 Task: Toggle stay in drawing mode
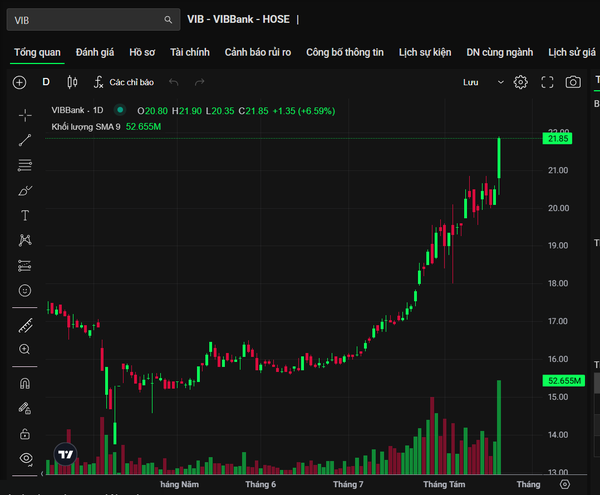pos(25,409)
